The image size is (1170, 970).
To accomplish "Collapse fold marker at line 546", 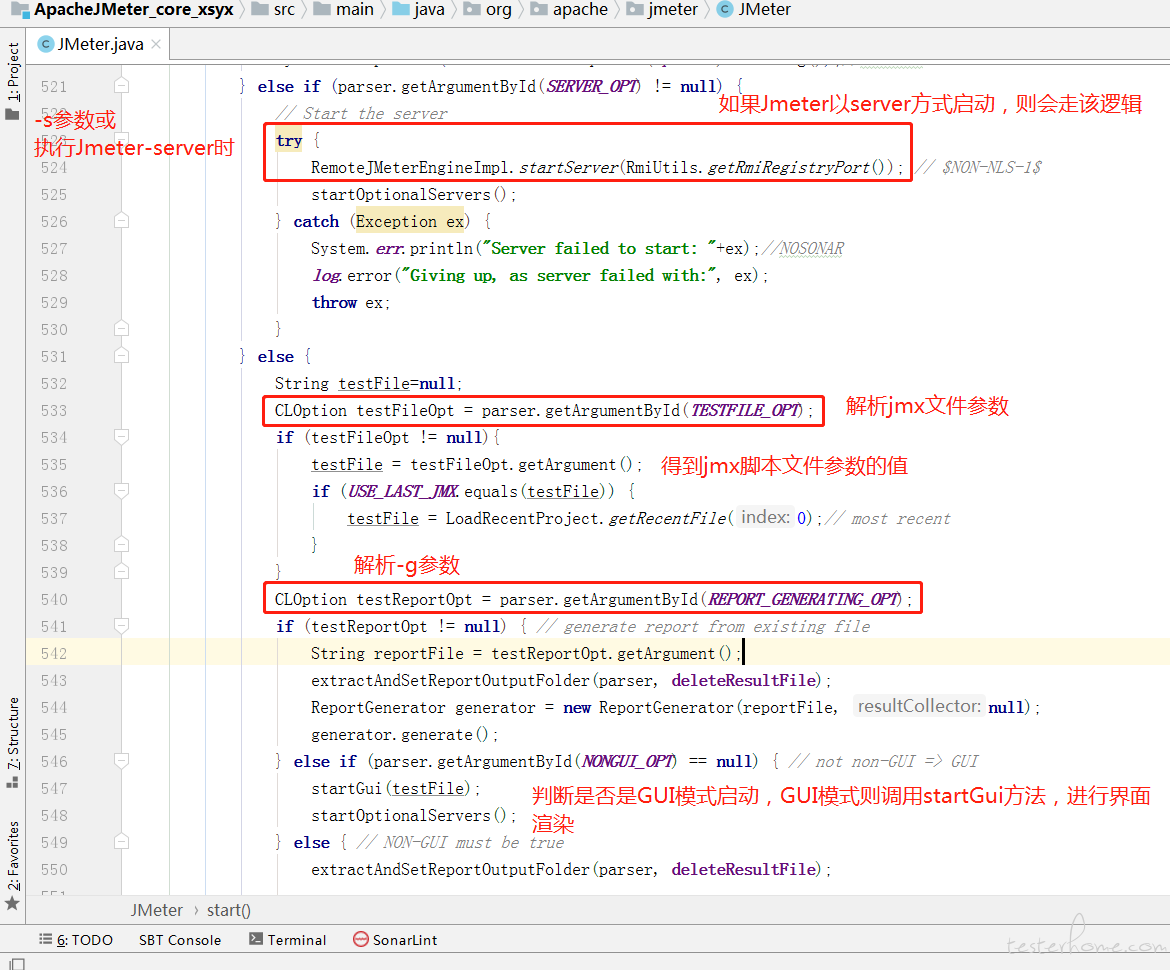I will tap(122, 761).
